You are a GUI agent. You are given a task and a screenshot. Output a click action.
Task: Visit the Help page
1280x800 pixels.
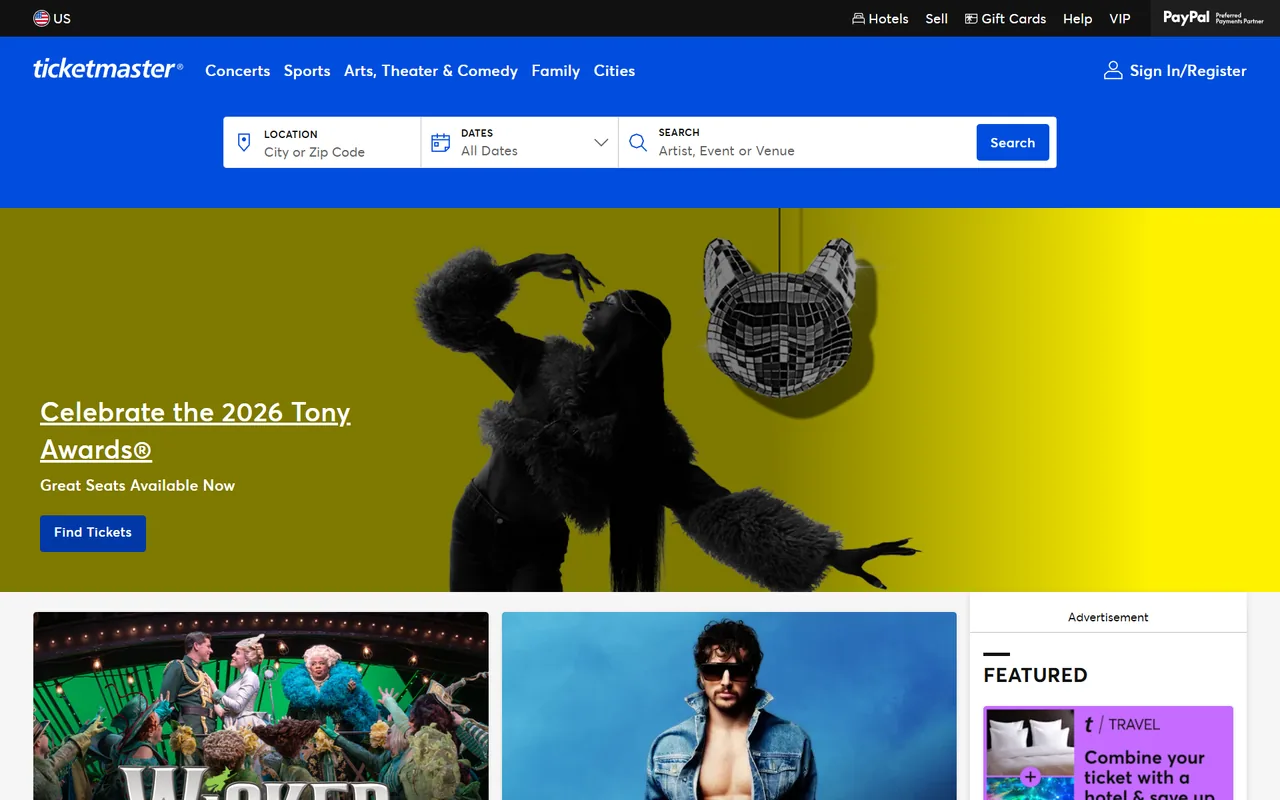1078,18
